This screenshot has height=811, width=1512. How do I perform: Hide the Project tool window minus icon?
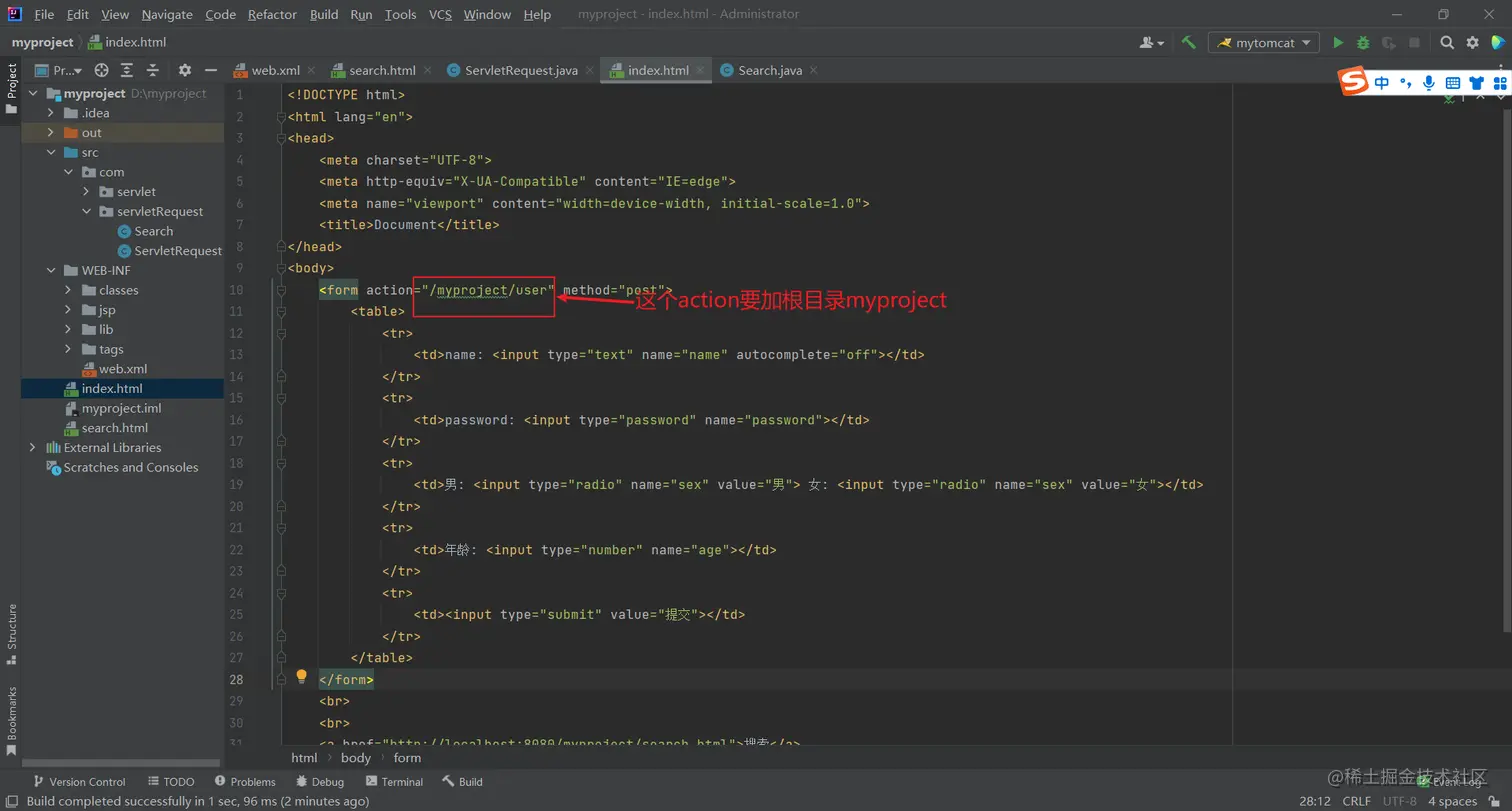(x=211, y=70)
